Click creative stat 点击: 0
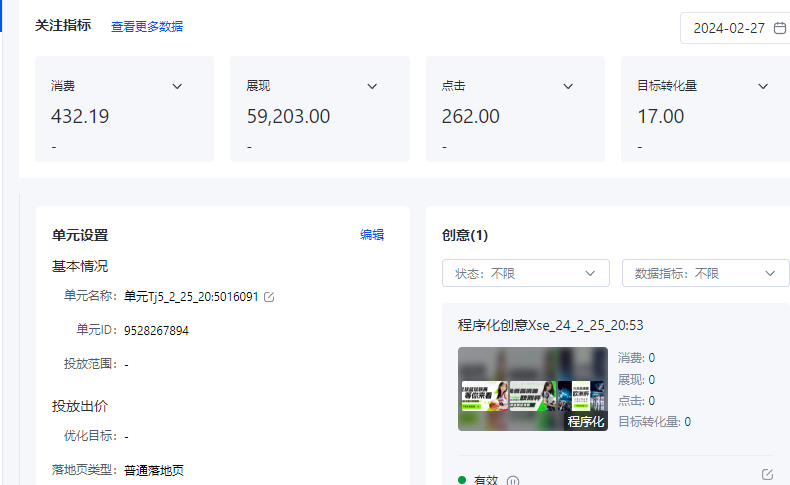The width and height of the screenshot is (790, 485). click(636, 400)
